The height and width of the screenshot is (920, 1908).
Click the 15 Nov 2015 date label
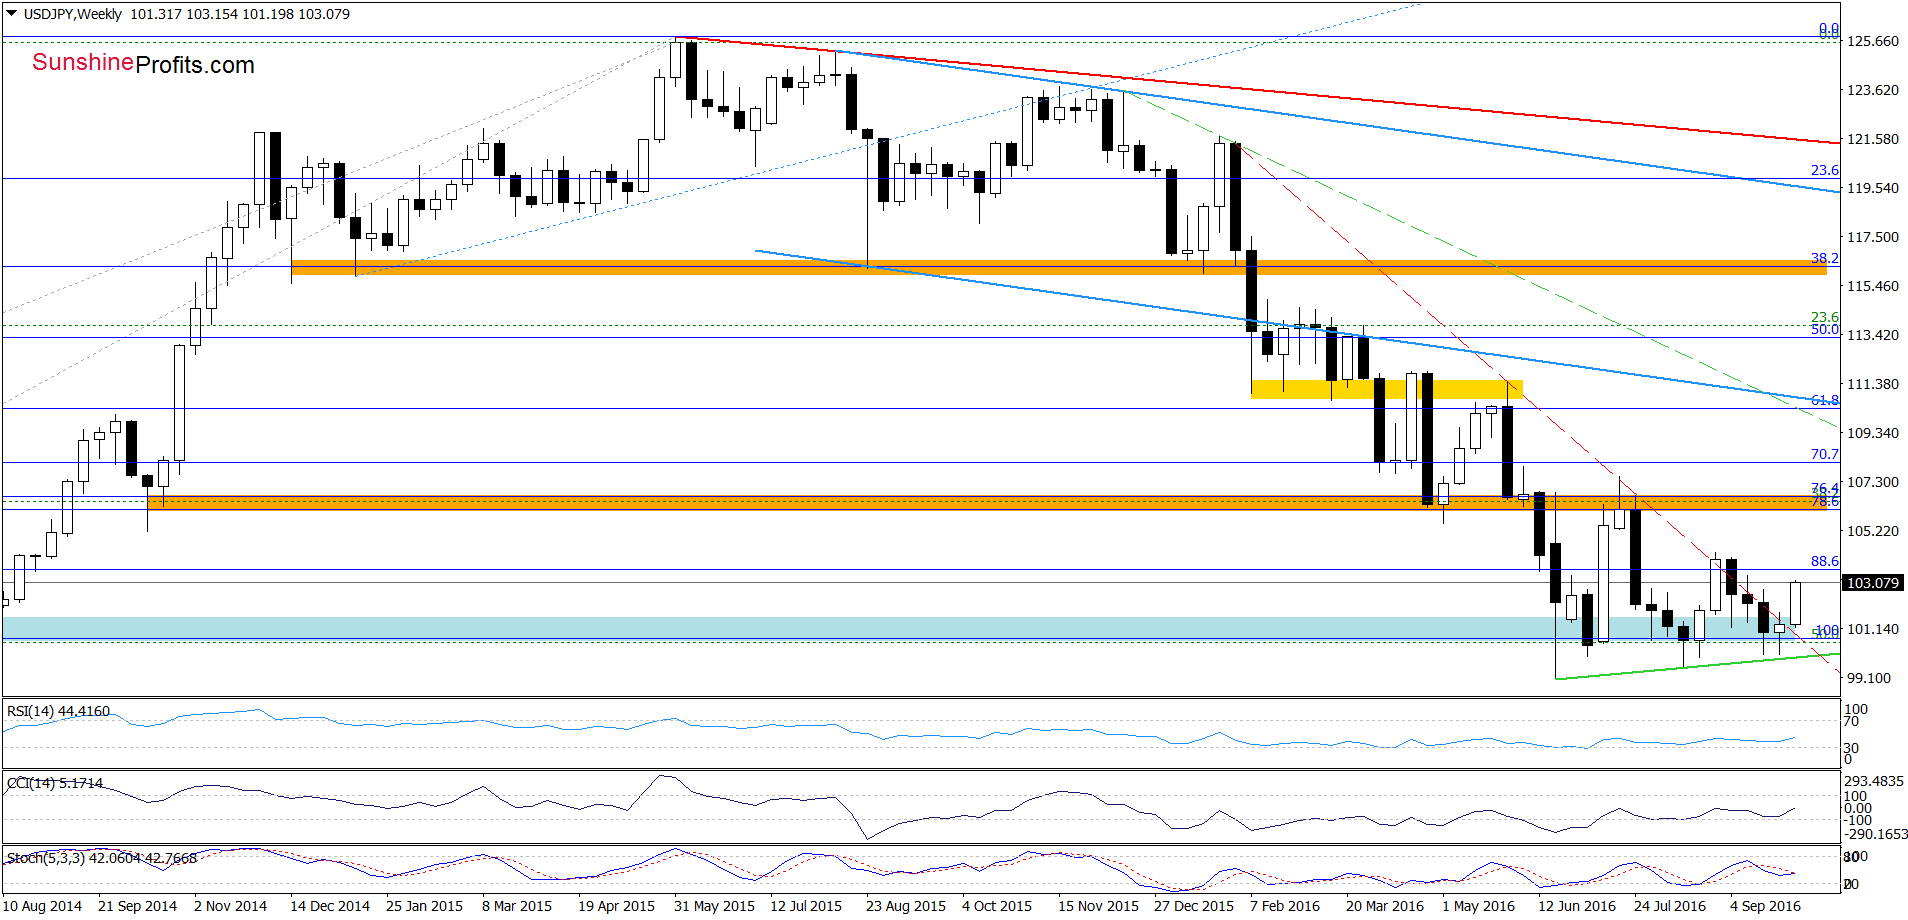tap(1098, 906)
